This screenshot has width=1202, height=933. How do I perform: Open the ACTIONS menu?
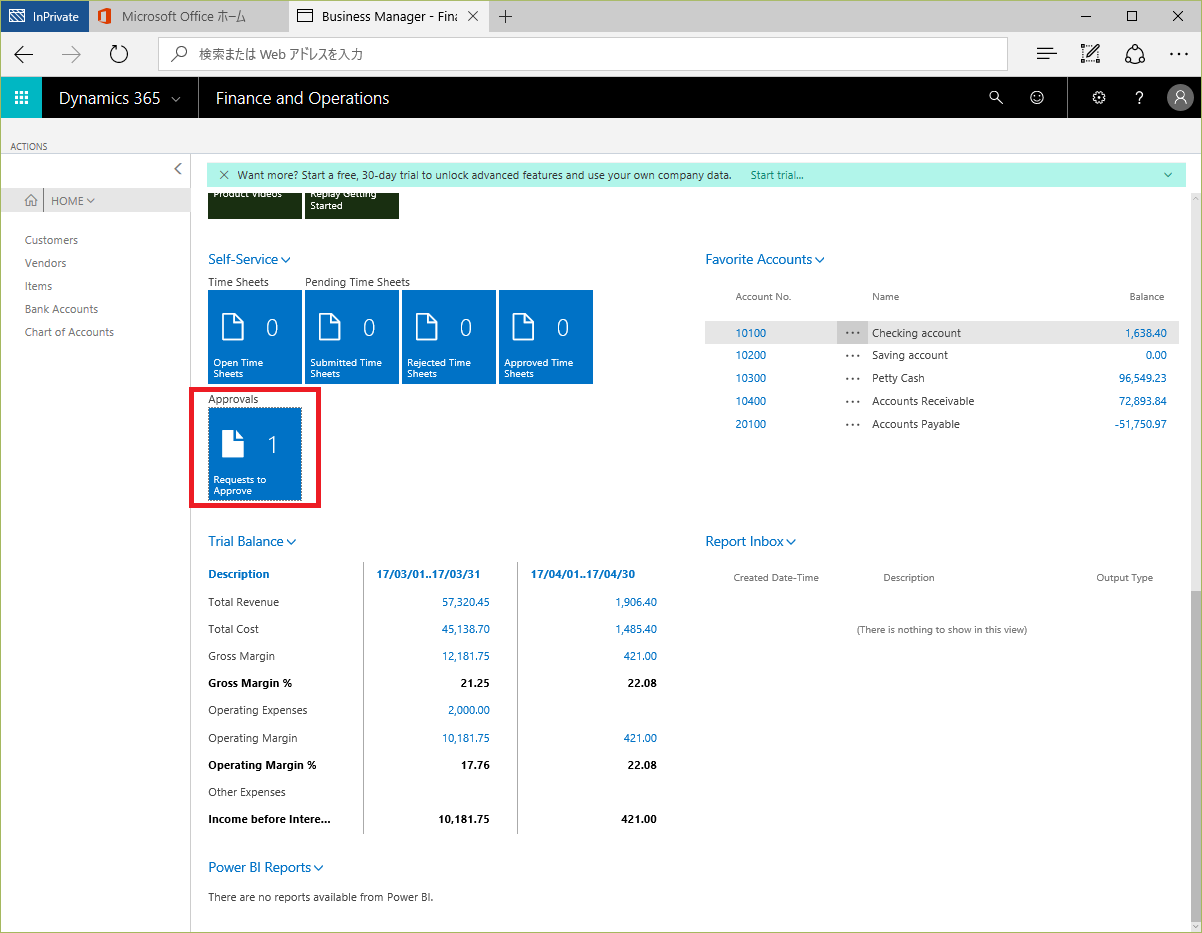tap(29, 146)
